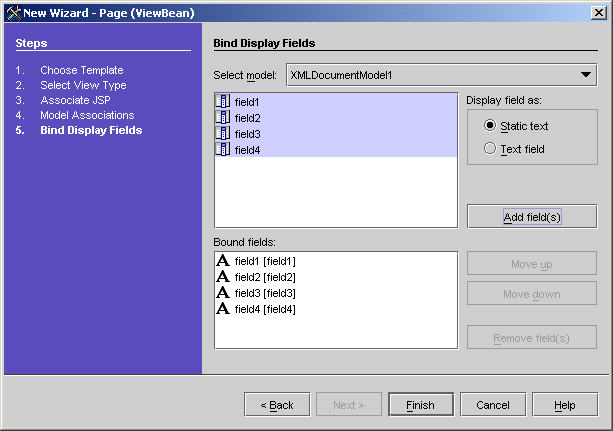Complete the wizard with Finish
The width and height of the screenshot is (613, 431).
point(421,405)
